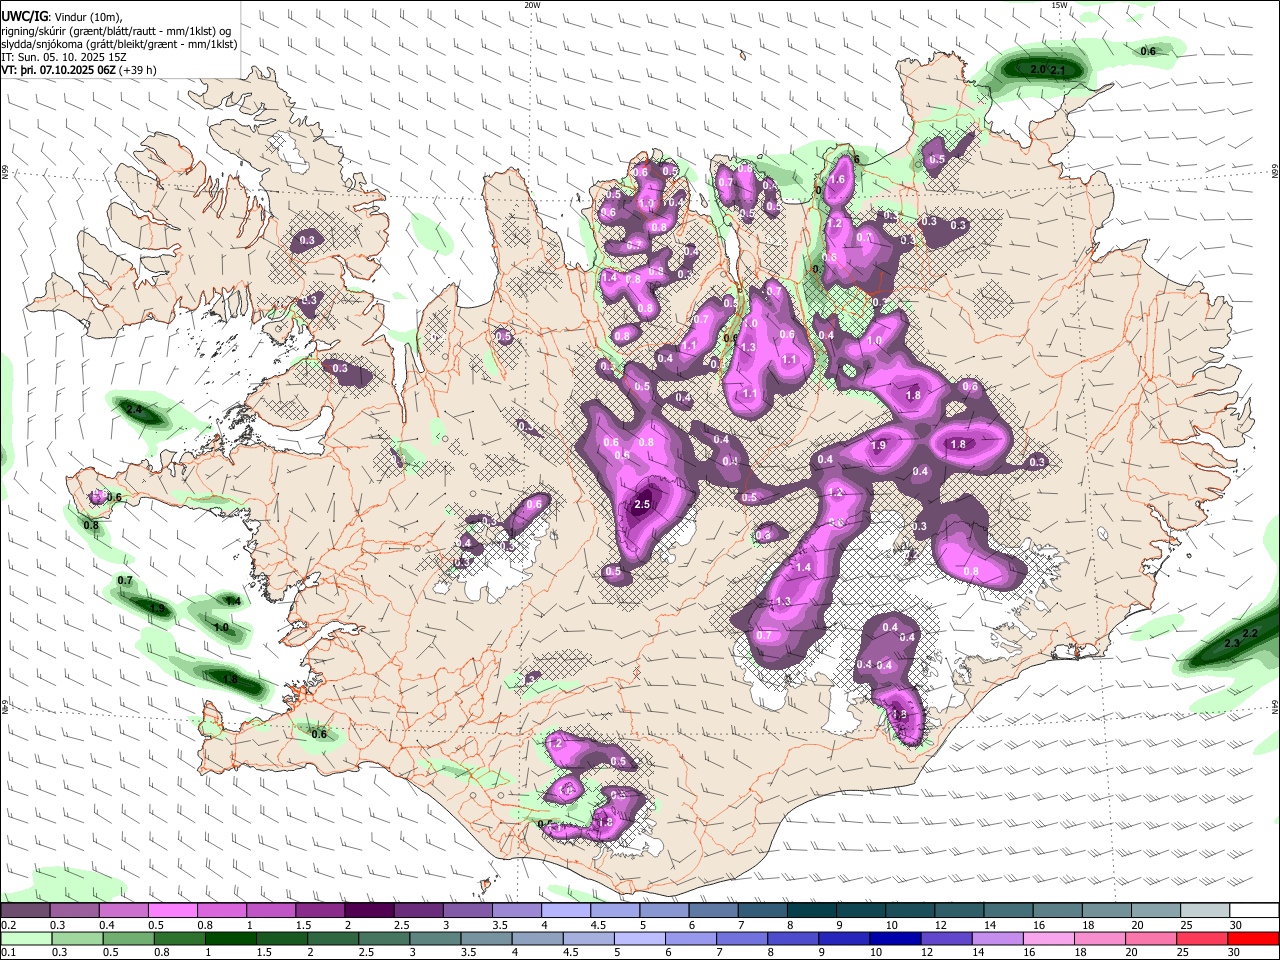
Task: Click the 2.5 snowfall value on the map
Action: pyautogui.click(x=642, y=505)
